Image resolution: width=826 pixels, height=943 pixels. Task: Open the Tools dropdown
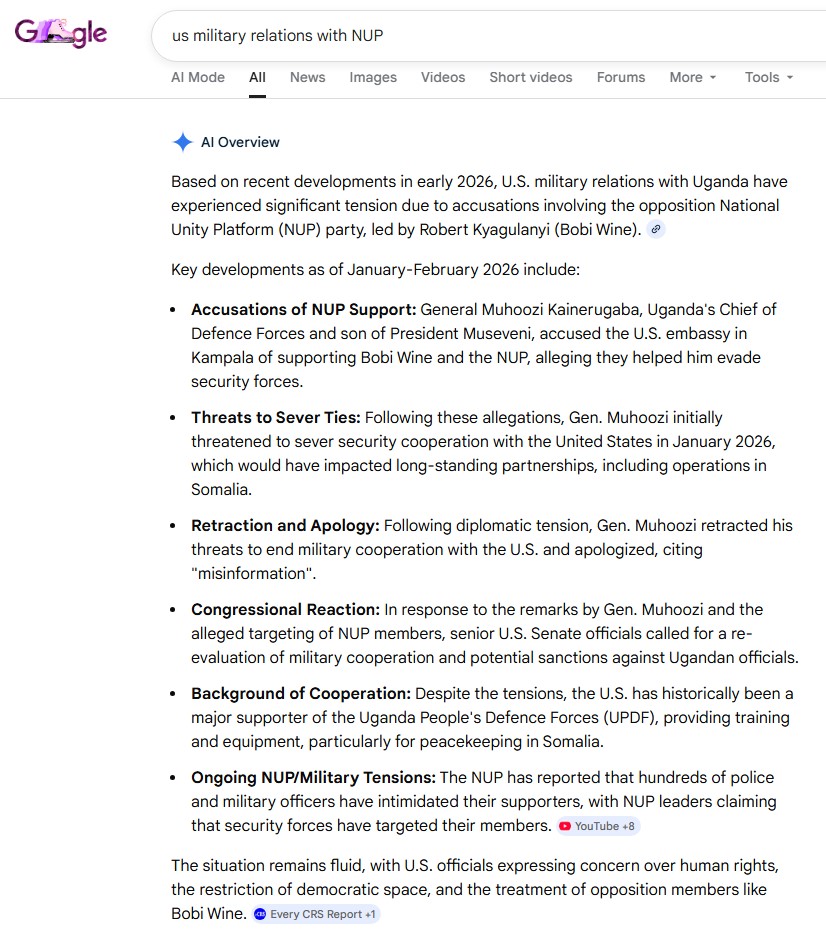coord(768,77)
